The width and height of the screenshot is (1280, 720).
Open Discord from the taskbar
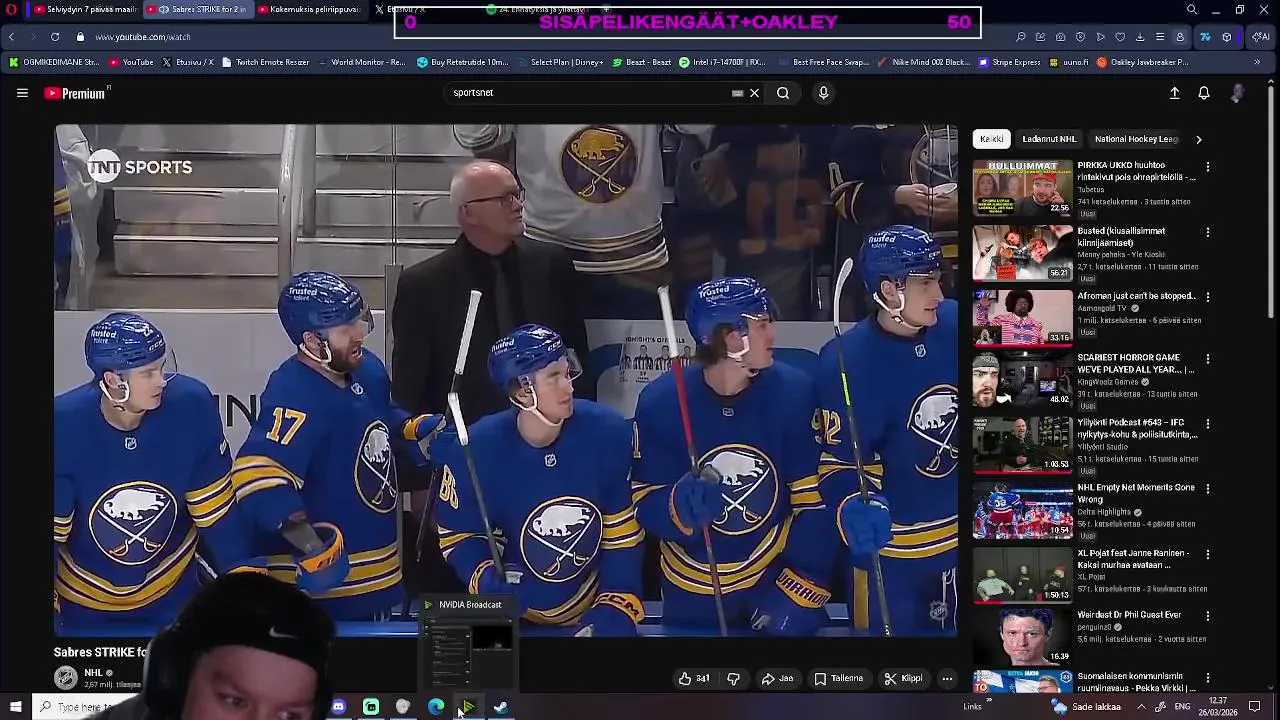tap(339, 707)
